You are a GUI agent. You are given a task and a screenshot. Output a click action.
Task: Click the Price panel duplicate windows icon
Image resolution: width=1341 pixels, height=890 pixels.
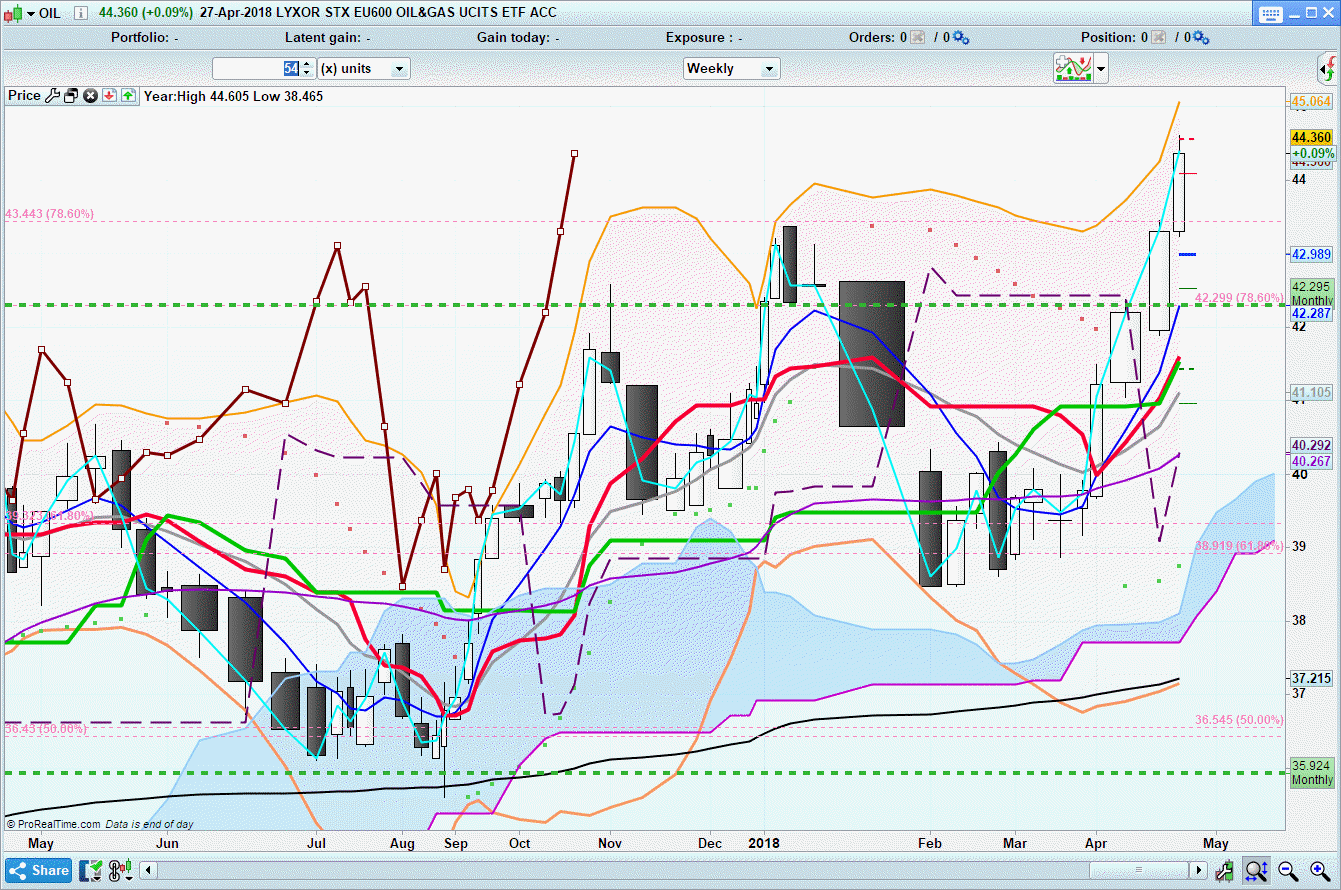point(71,96)
